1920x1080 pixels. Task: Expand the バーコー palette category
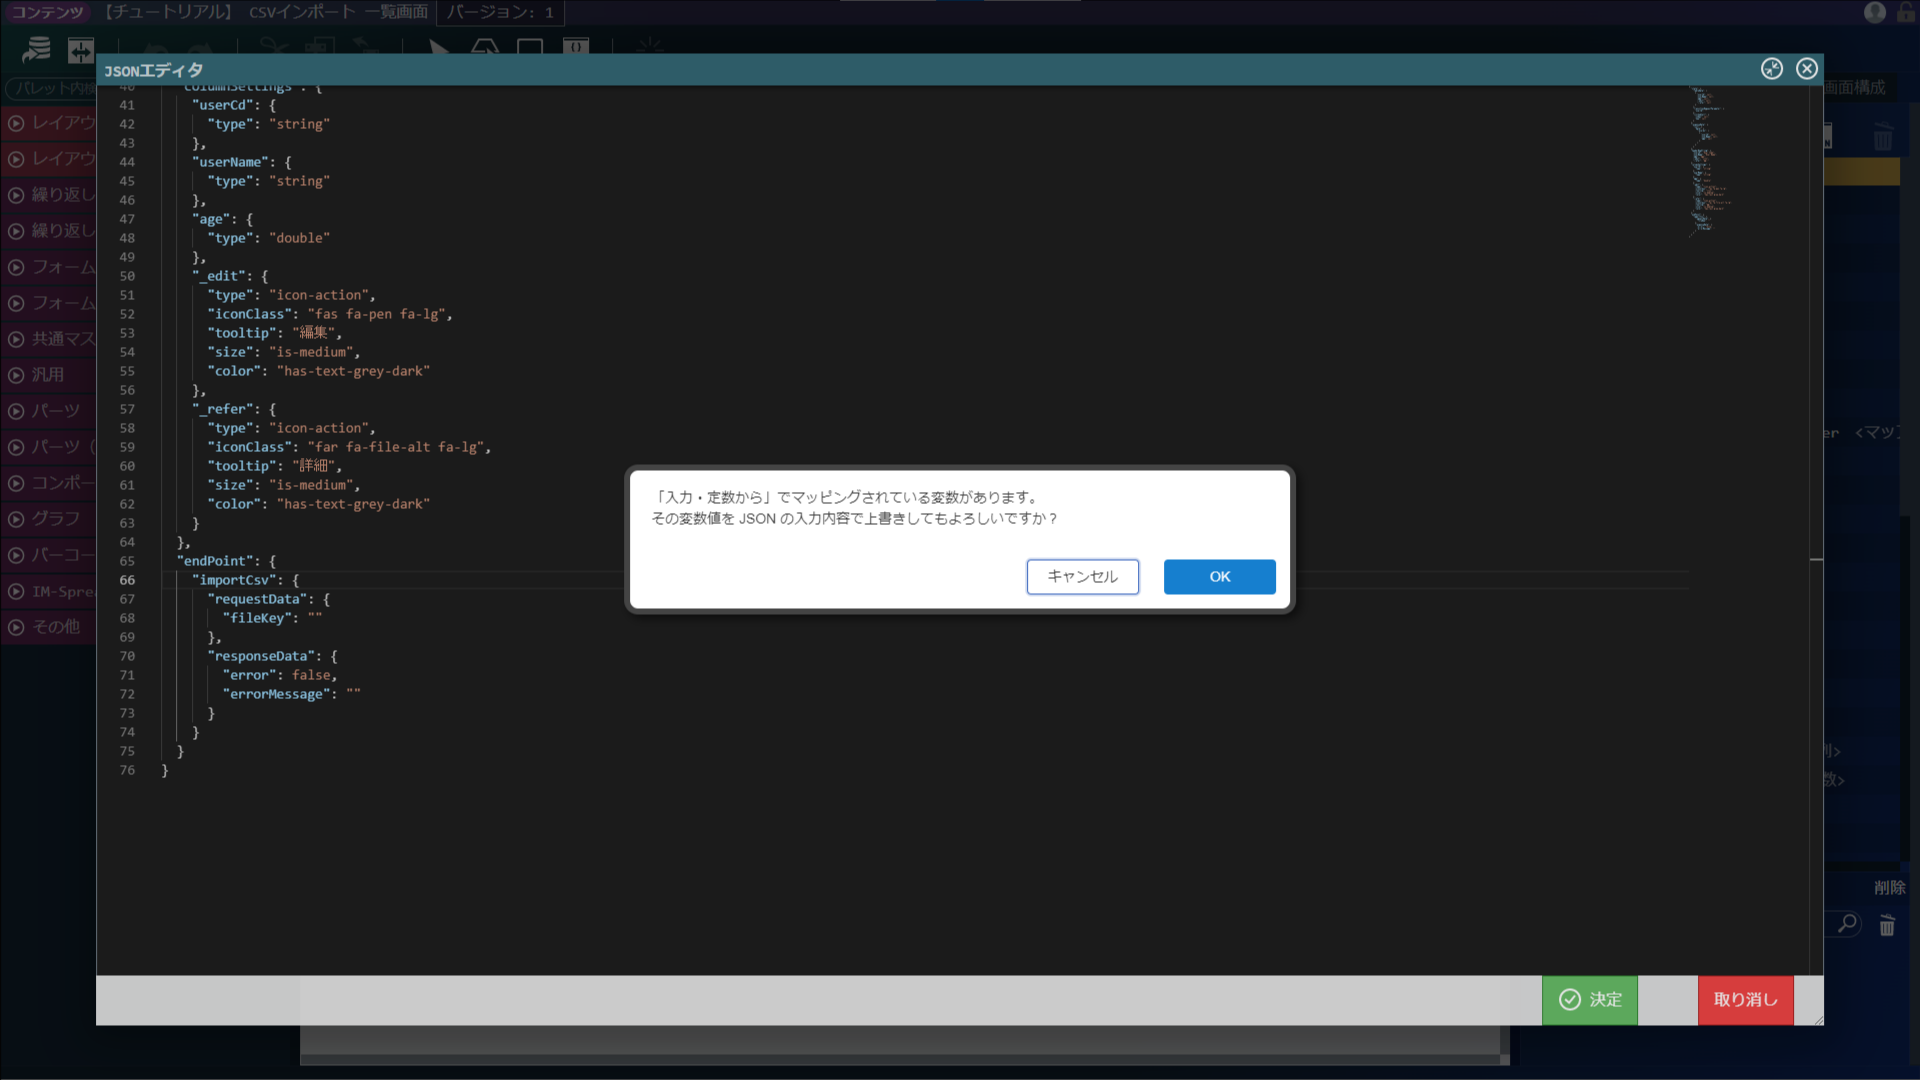point(50,555)
